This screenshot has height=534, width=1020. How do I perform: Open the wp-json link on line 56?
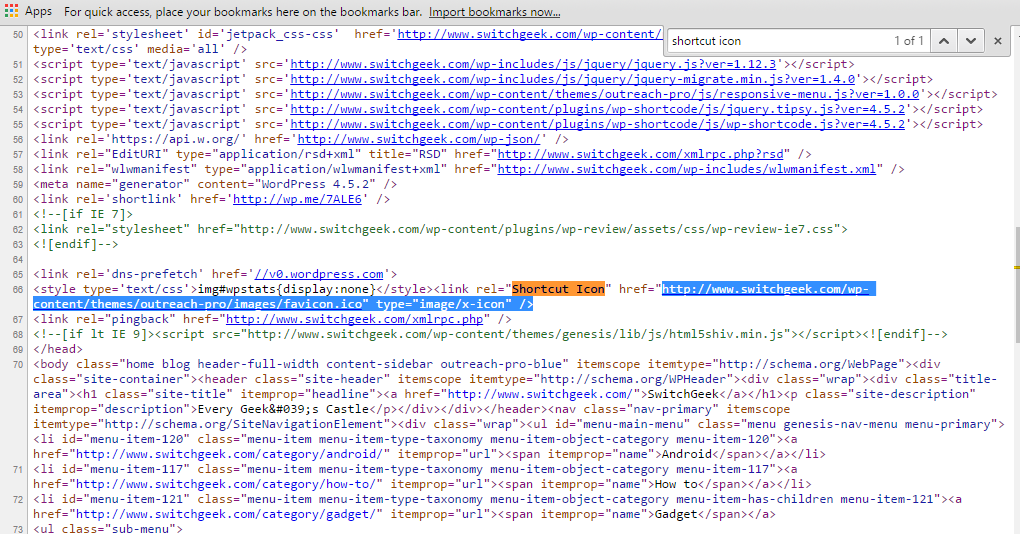[419, 139]
